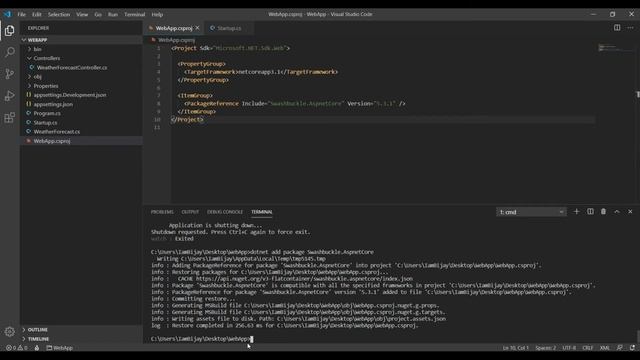
Task: Click the VS Code logo icon
Action: pos(7,14)
